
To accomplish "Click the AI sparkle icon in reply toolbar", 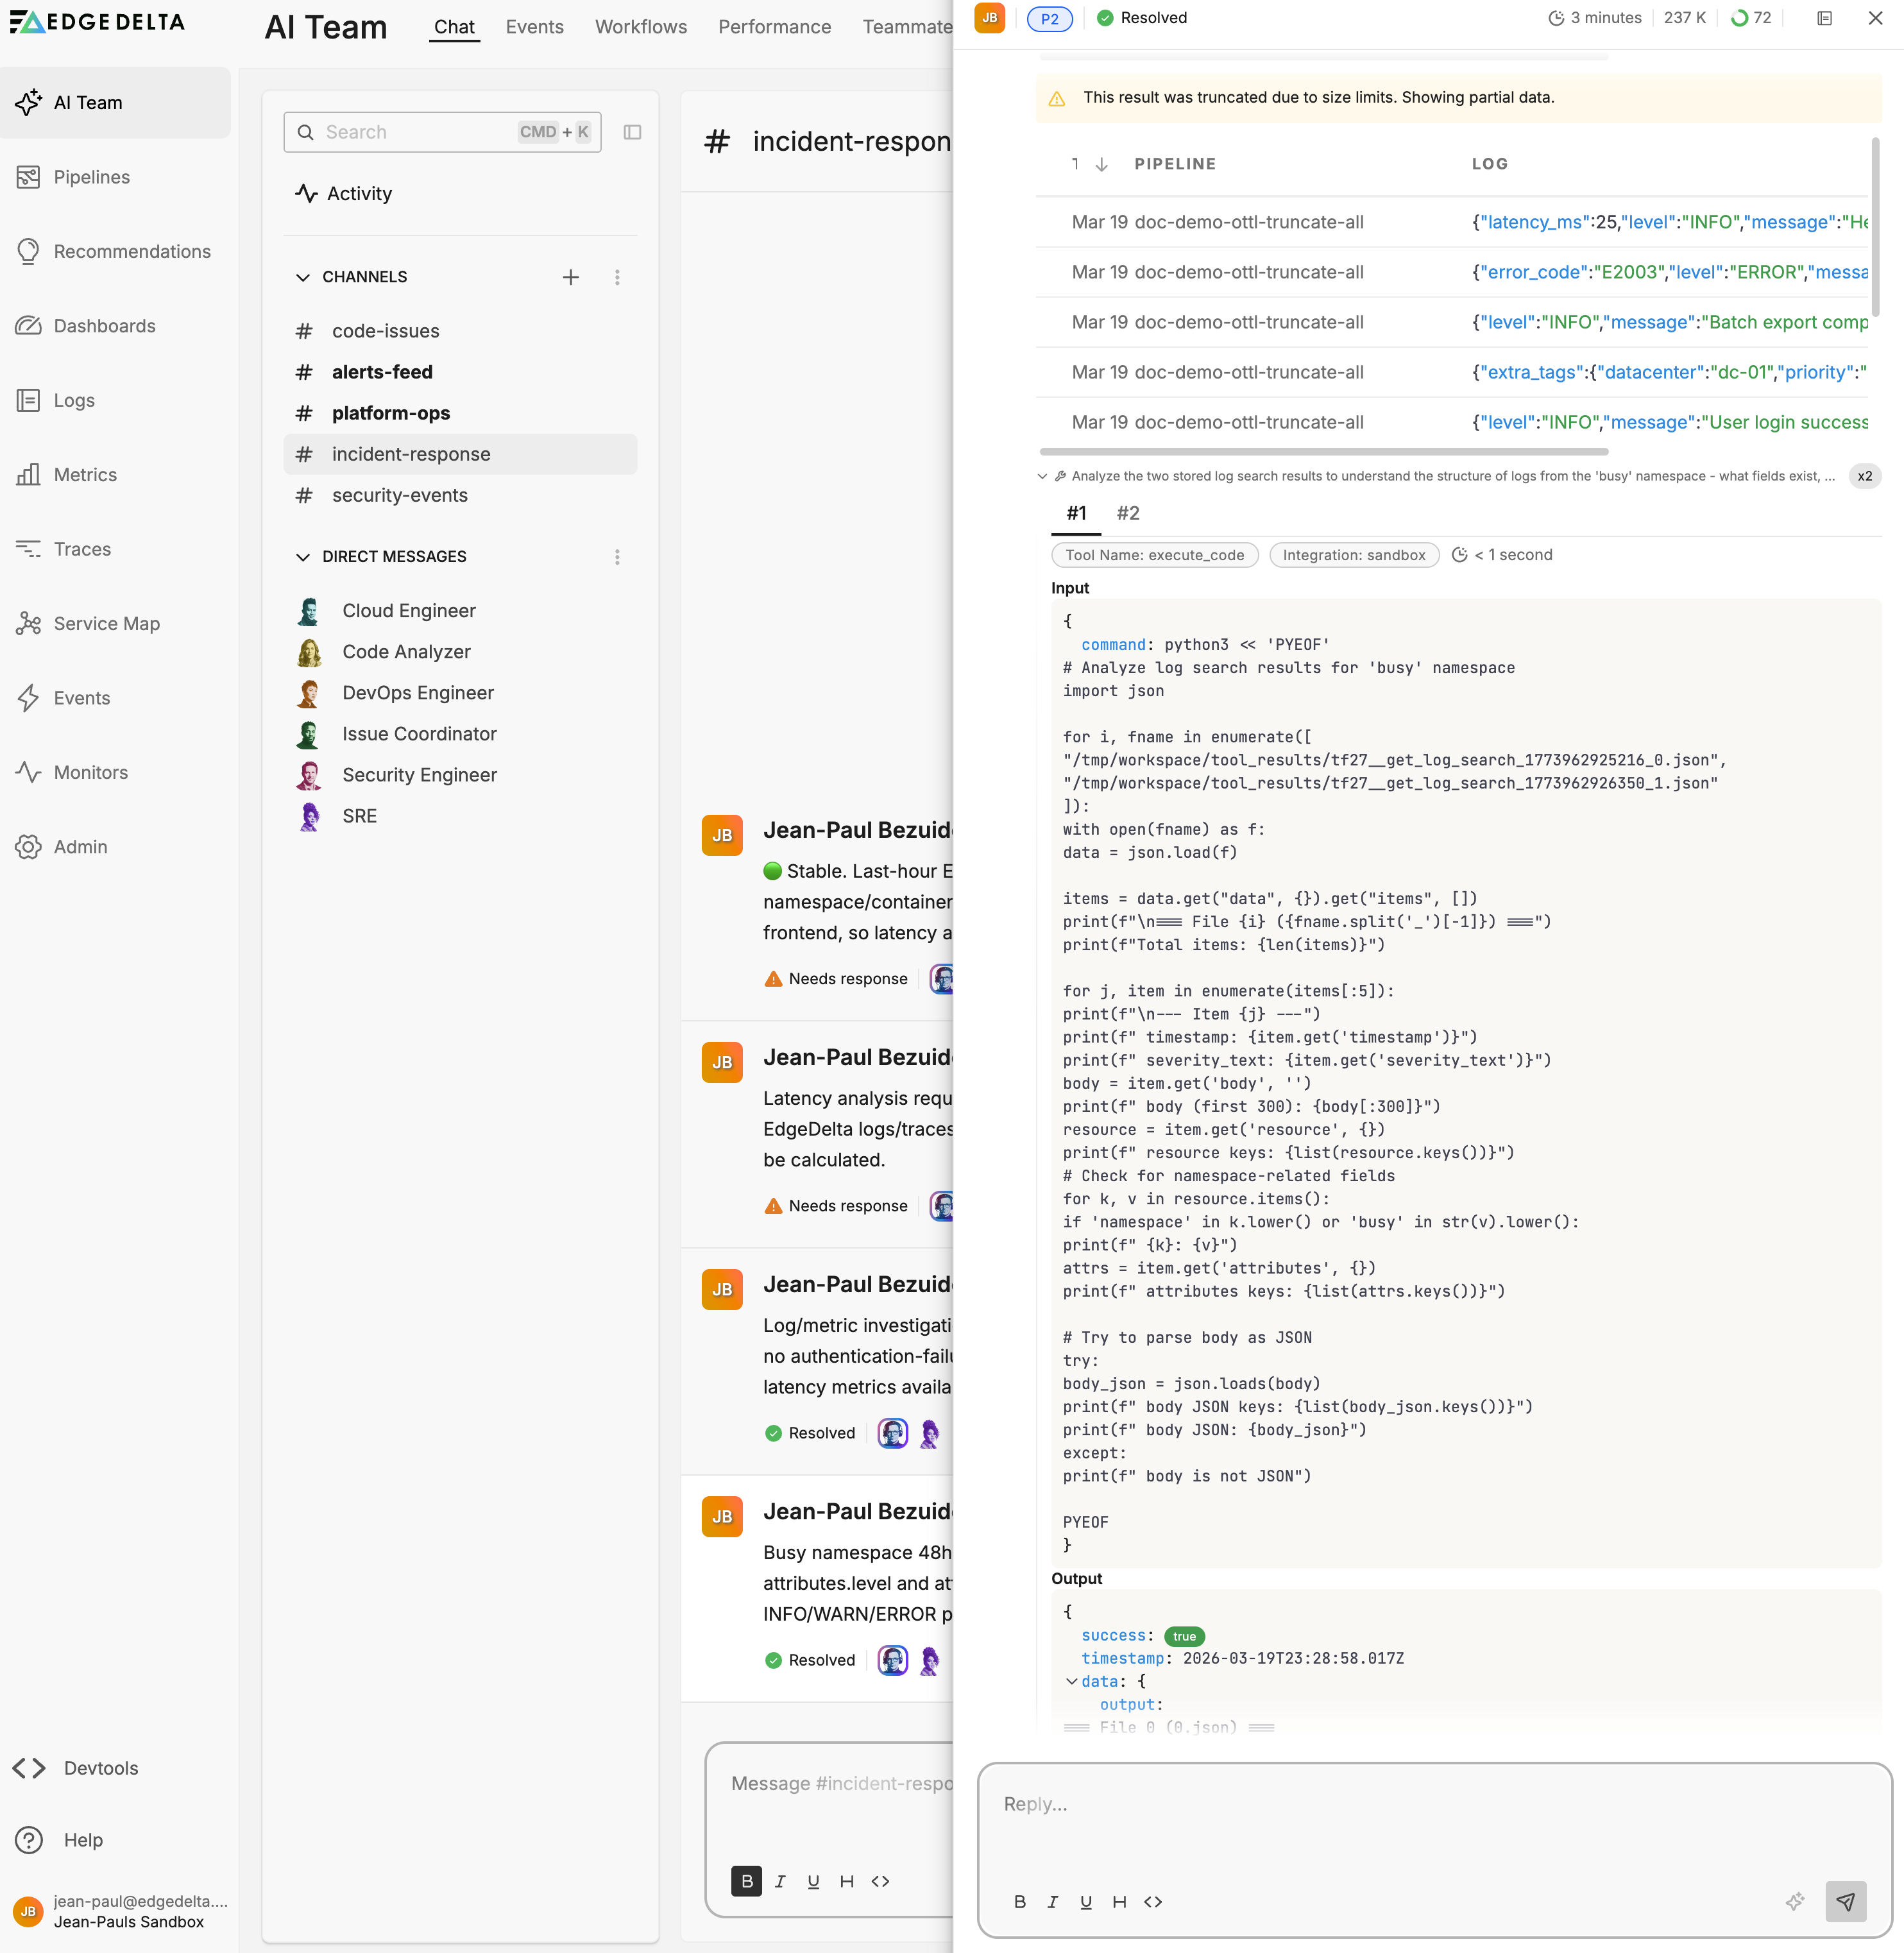I will pos(1795,1901).
